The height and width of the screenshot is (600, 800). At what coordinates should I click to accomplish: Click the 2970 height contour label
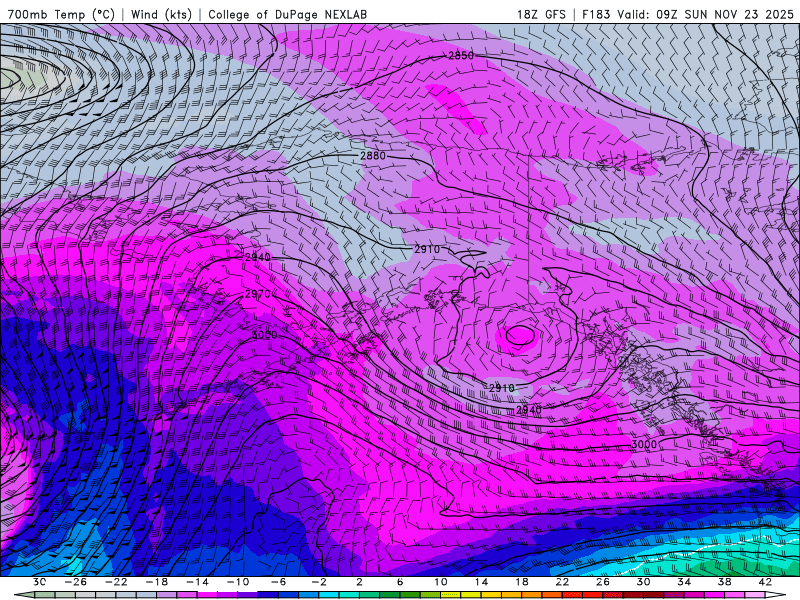click(x=258, y=294)
